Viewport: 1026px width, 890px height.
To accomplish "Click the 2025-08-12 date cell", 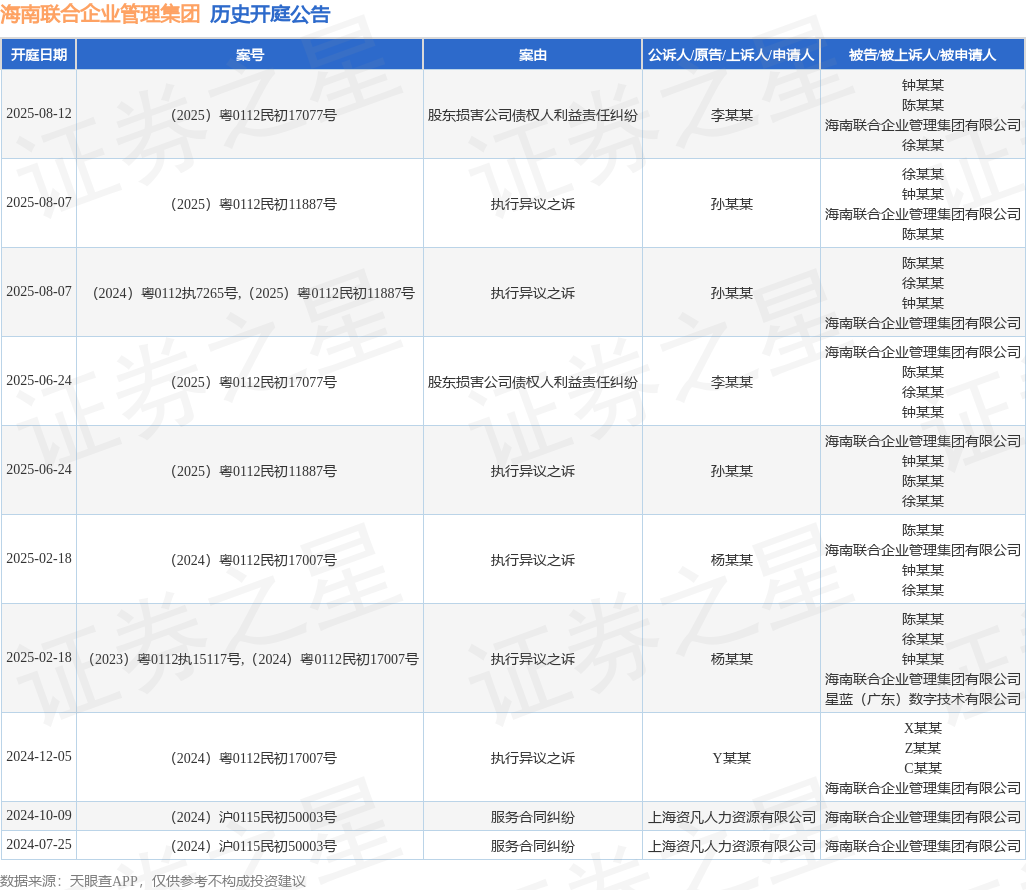I will 39,114.
